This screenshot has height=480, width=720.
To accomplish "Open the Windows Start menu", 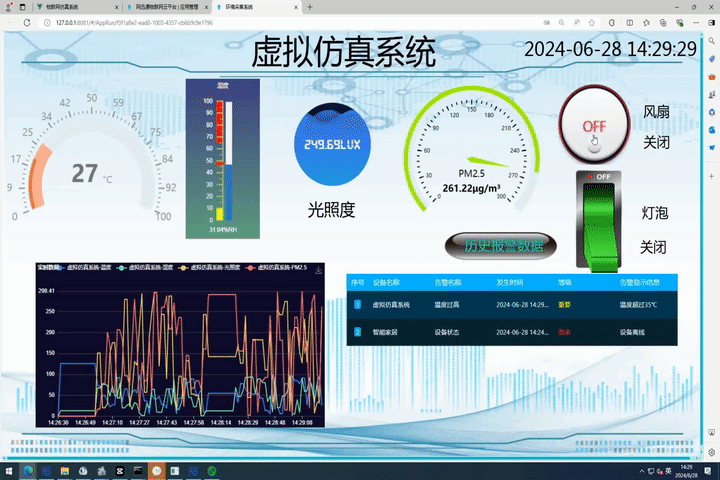I will (x=9, y=470).
